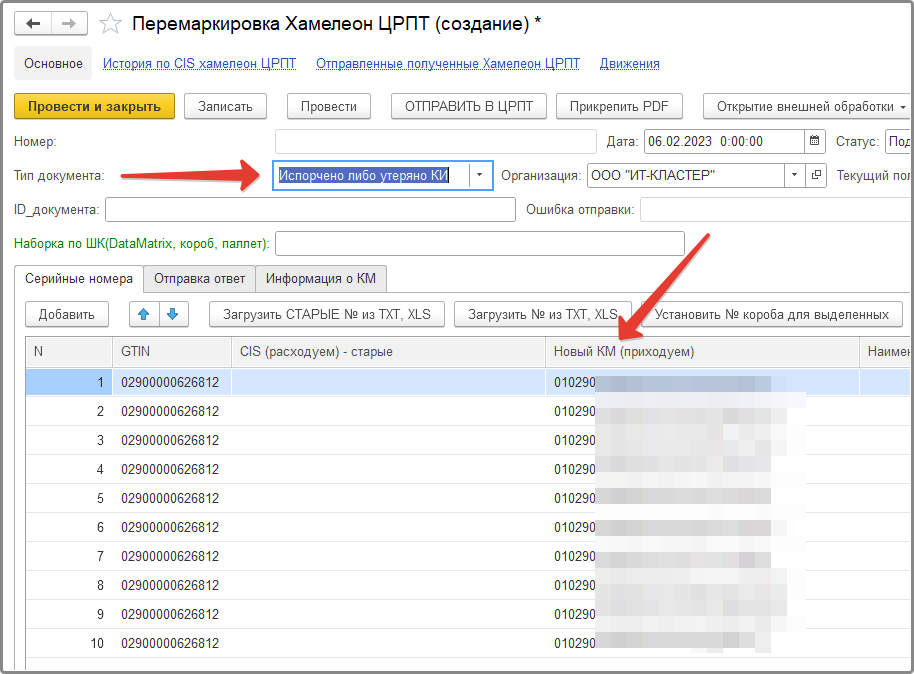The width and height of the screenshot is (914, 674).
Task: Click Загрузить № из TXT, XLS button
Action: pyautogui.click(x=543, y=314)
